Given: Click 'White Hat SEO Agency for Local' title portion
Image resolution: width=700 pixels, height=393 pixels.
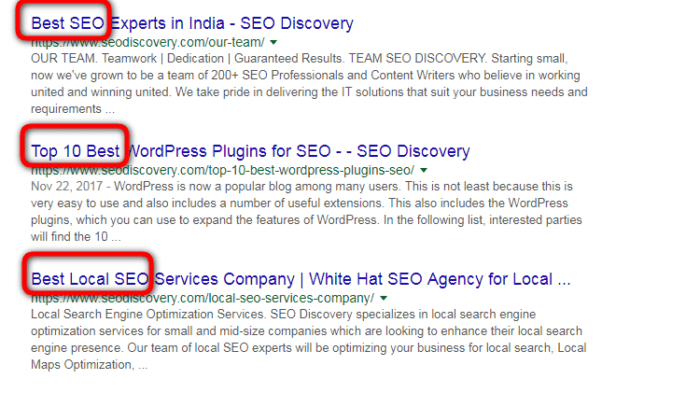Looking at the screenshot, I should (431, 279).
